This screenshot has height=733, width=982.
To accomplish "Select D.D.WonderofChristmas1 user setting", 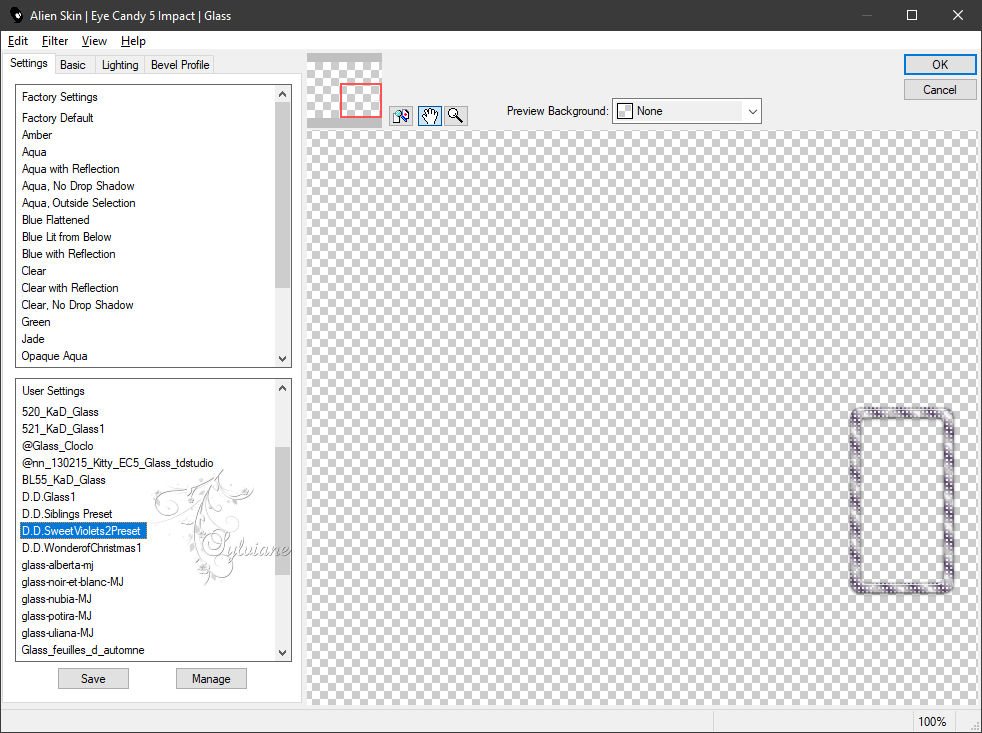I will pyautogui.click(x=81, y=548).
